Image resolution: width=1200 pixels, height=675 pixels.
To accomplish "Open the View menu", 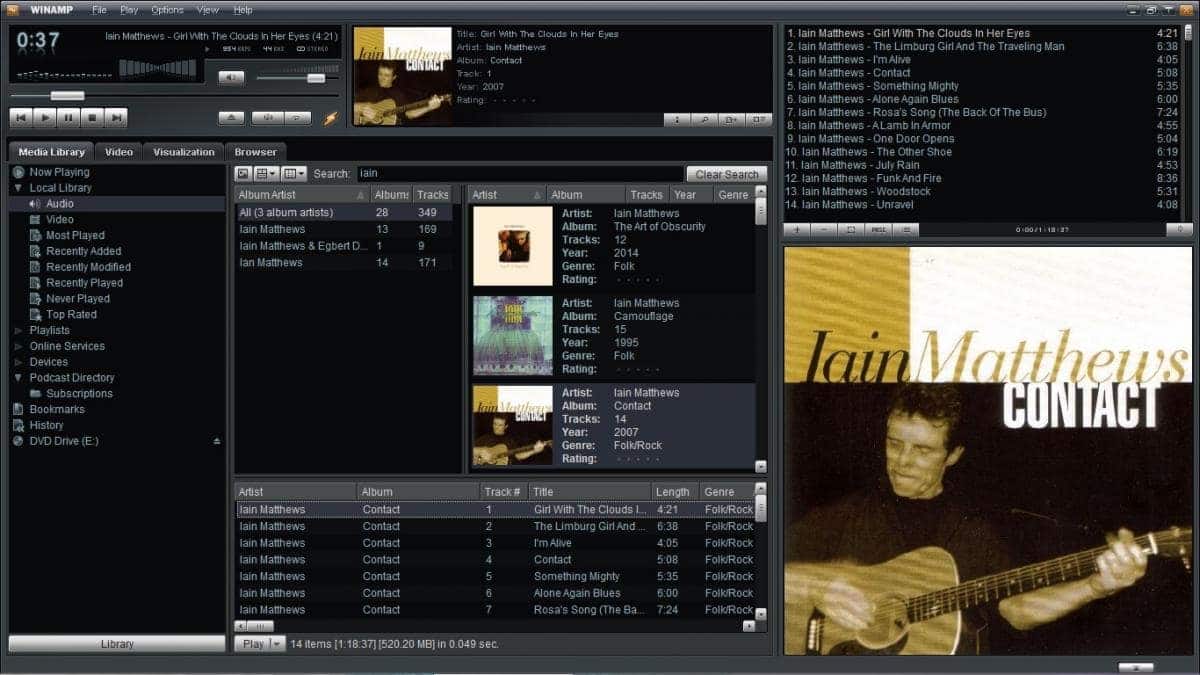I will (208, 10).
